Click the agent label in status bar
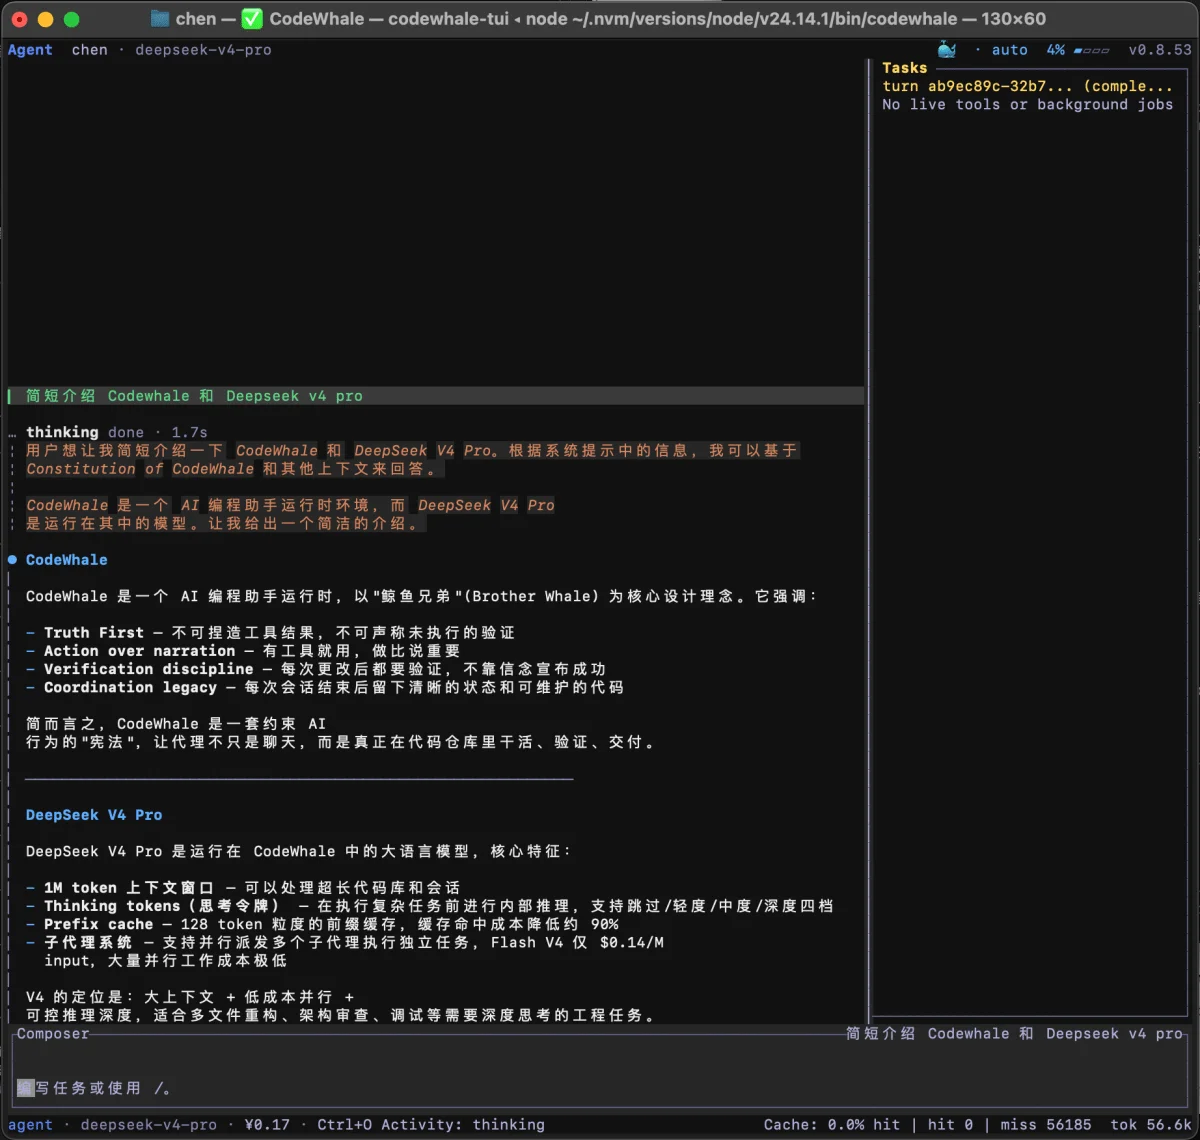This screenshot has width=1200, height=1140. point(30,1125)
